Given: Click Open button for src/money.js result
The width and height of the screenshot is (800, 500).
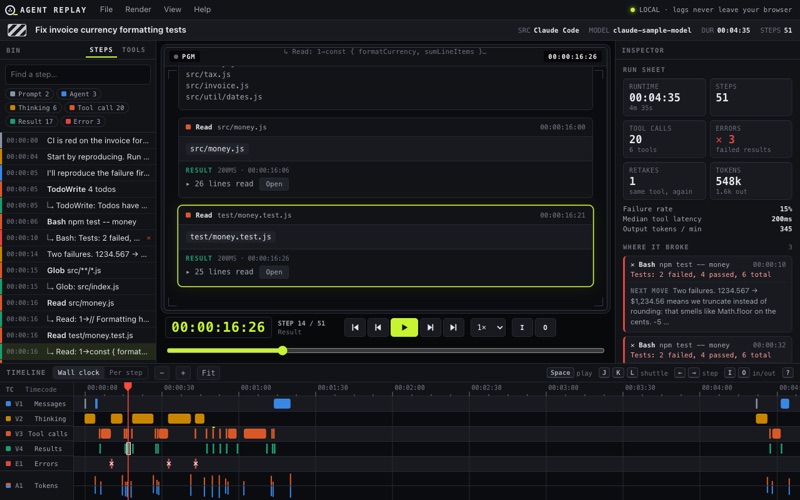Looking at the screenshot, I should point(274,184).
